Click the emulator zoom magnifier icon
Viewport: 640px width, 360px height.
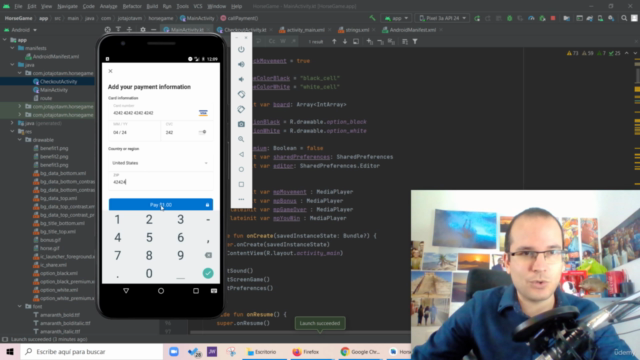(241, 139)
